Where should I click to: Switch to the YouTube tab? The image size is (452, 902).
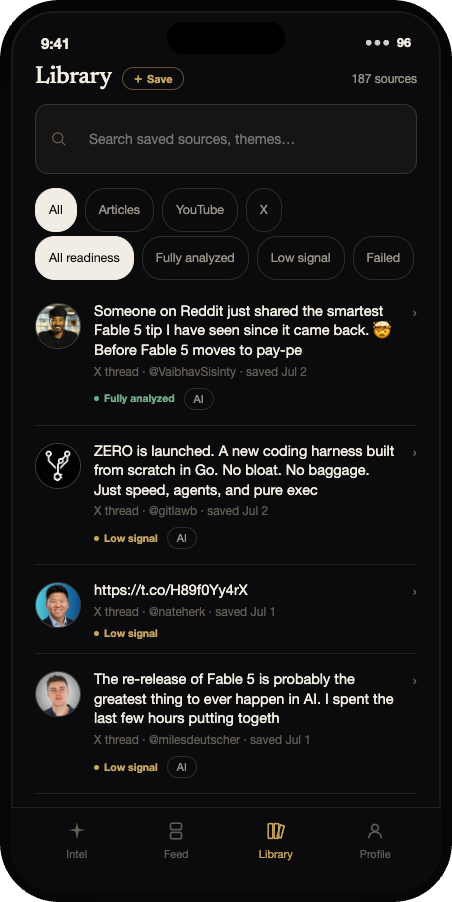coord(200,210)
